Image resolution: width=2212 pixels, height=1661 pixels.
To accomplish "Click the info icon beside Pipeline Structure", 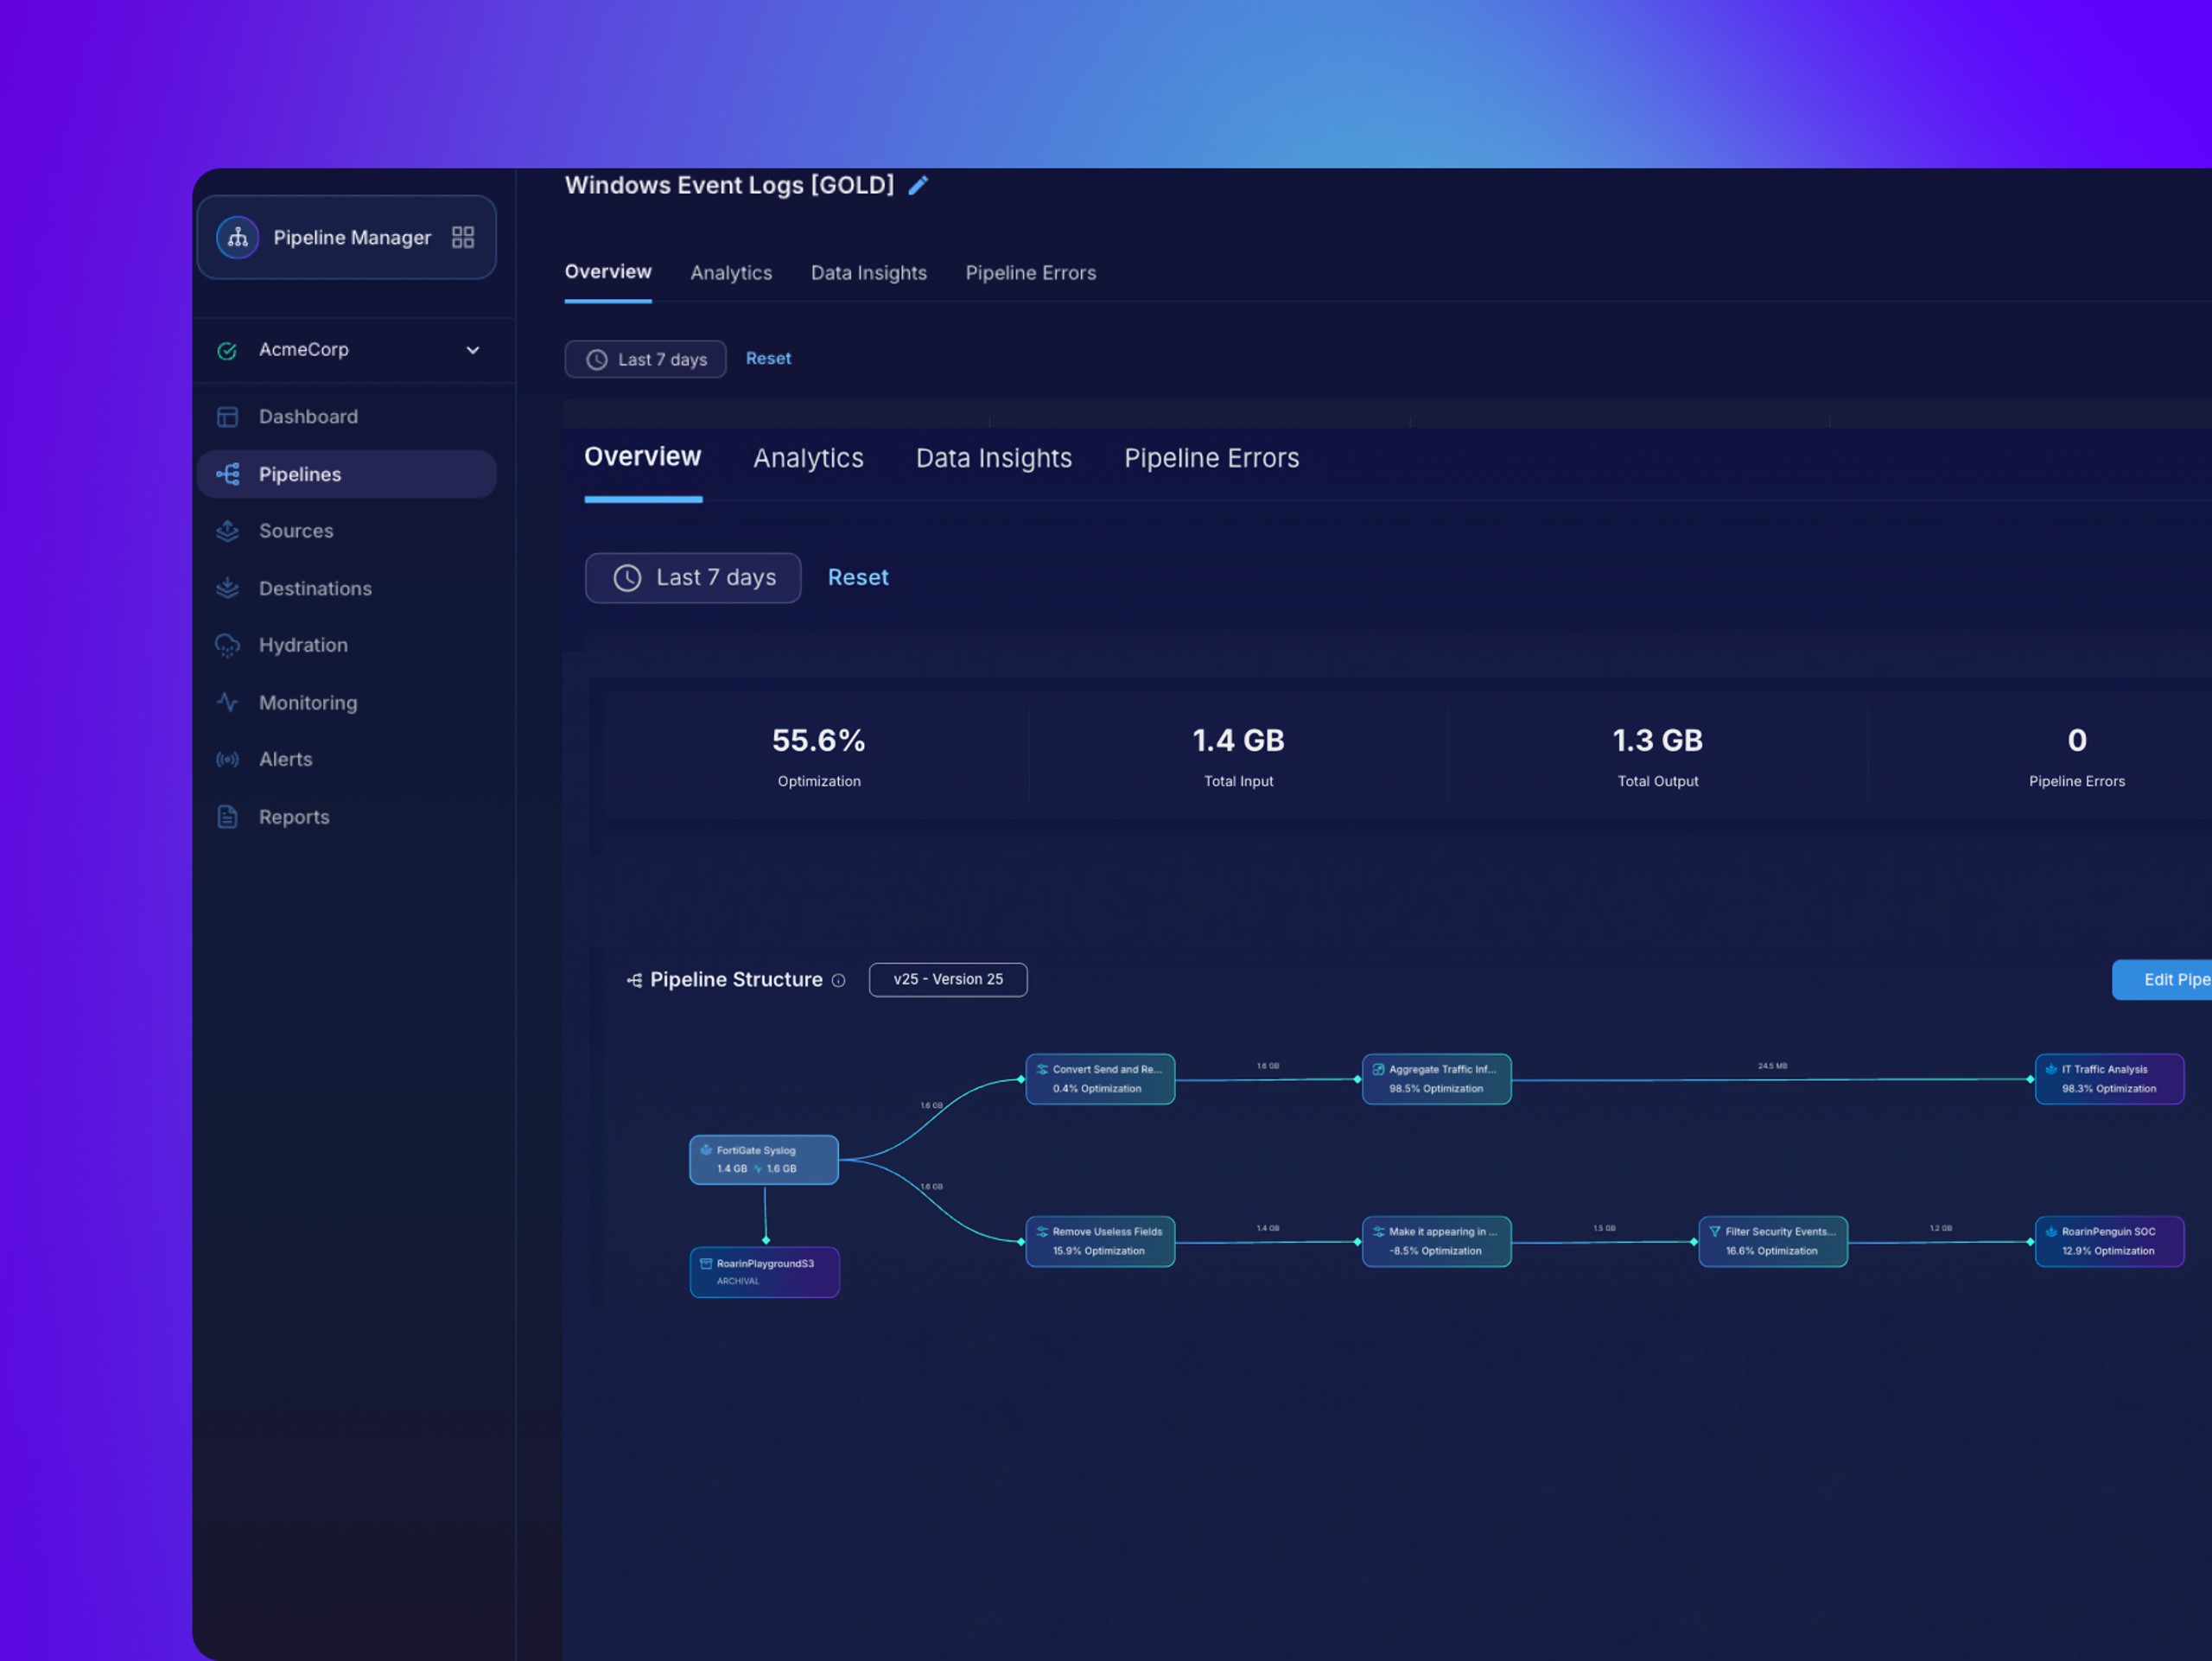I will [838, 981].
